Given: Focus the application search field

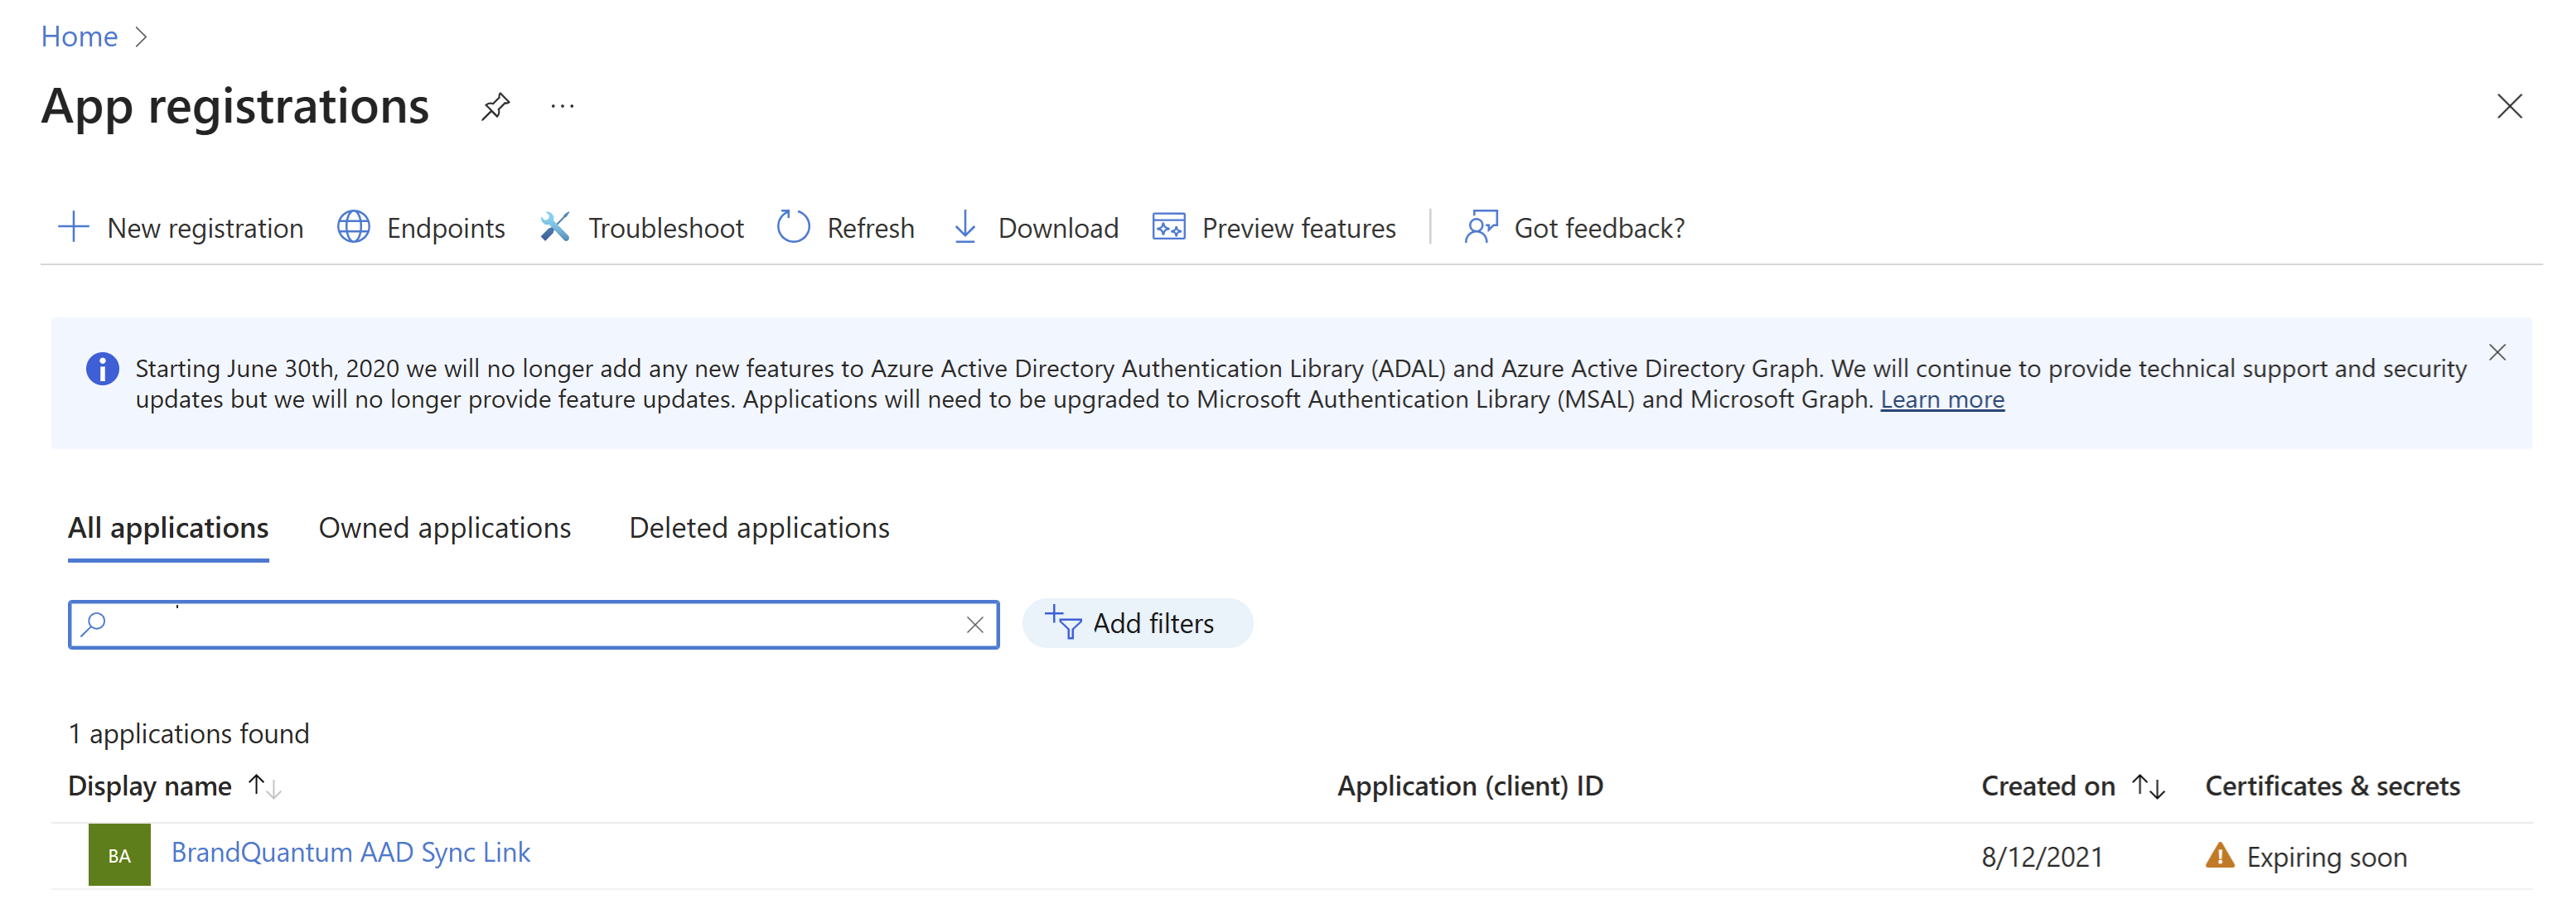Looking at the screenshot, I should [533, 625].
